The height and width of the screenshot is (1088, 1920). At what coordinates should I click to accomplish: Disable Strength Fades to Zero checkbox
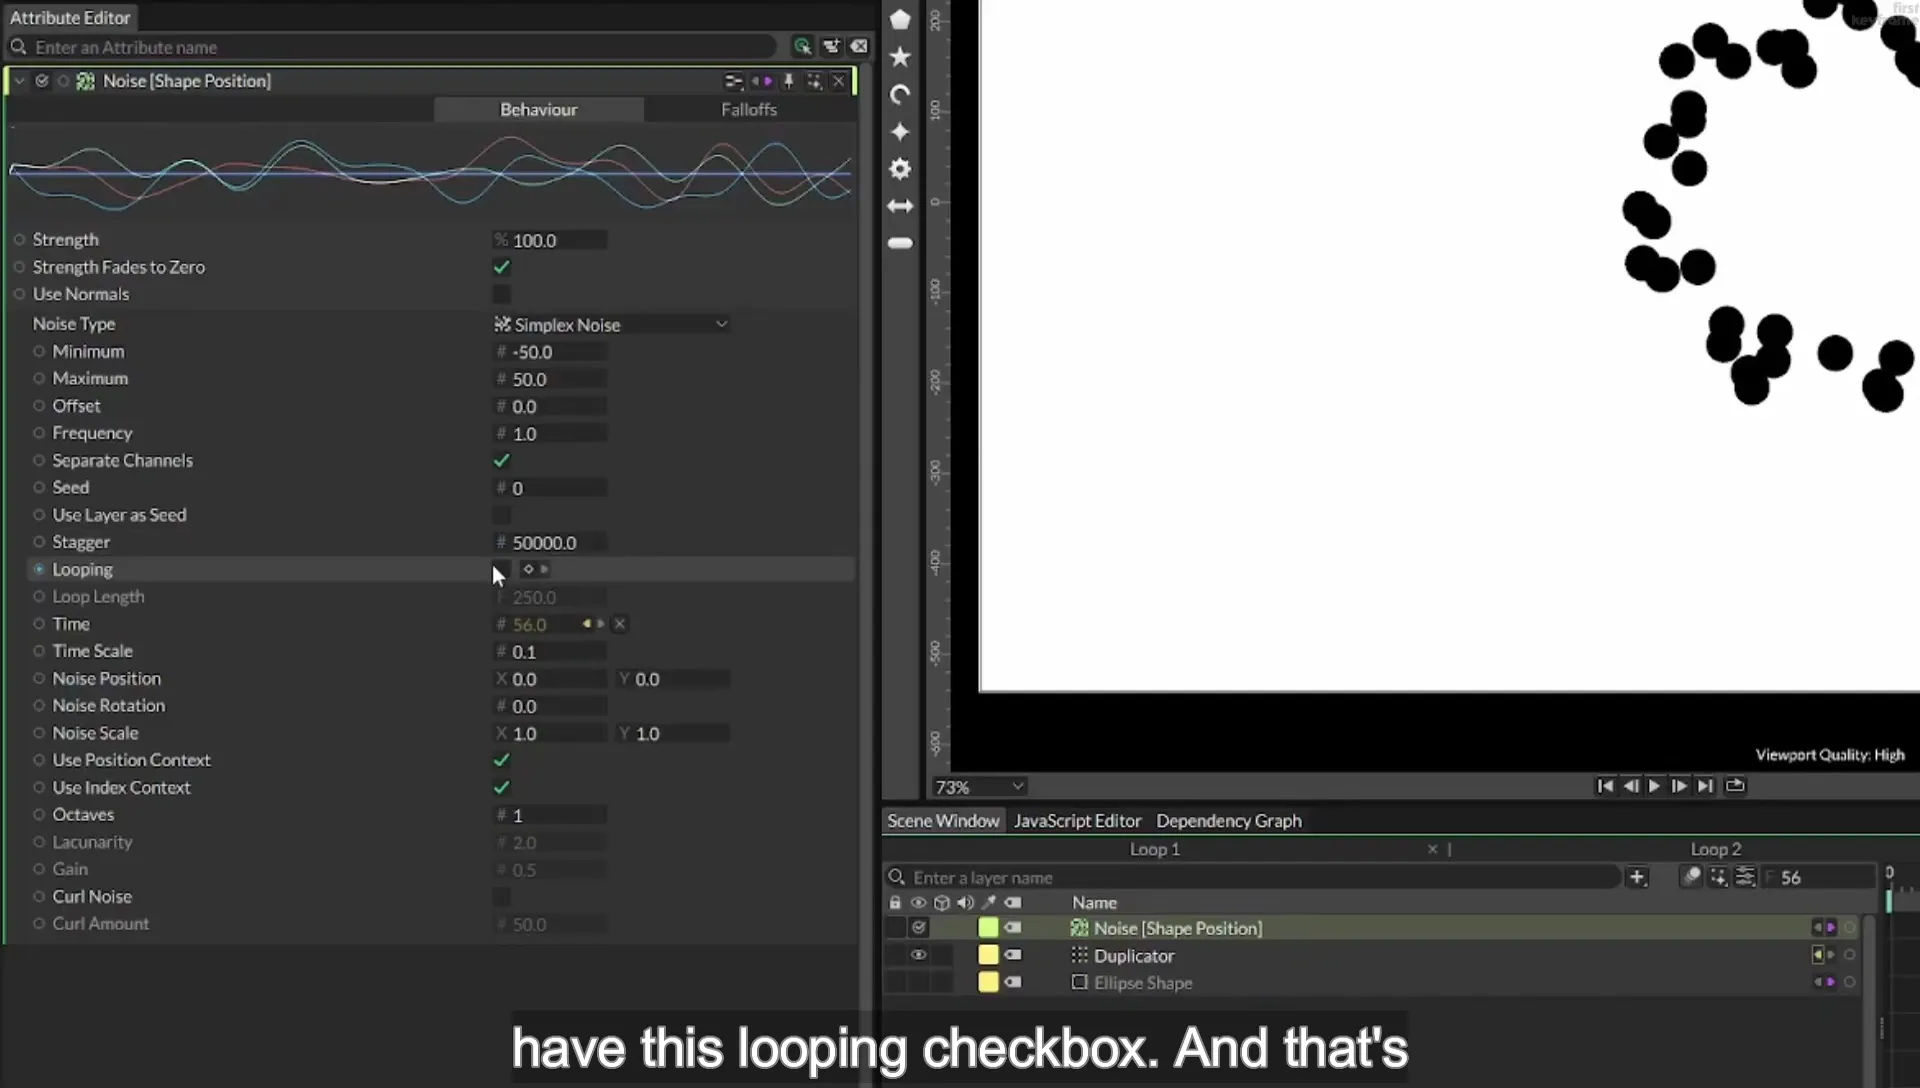(502, 267)
